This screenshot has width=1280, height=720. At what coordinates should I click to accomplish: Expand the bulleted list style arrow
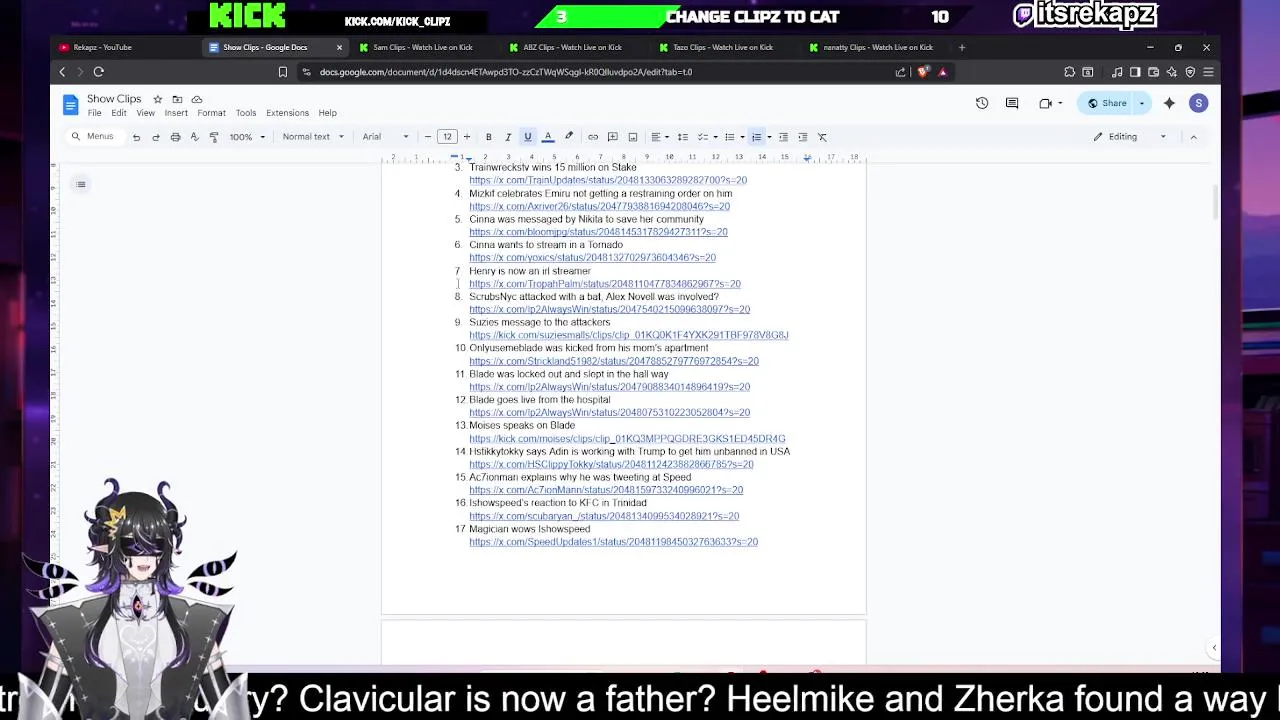point(742,137)
